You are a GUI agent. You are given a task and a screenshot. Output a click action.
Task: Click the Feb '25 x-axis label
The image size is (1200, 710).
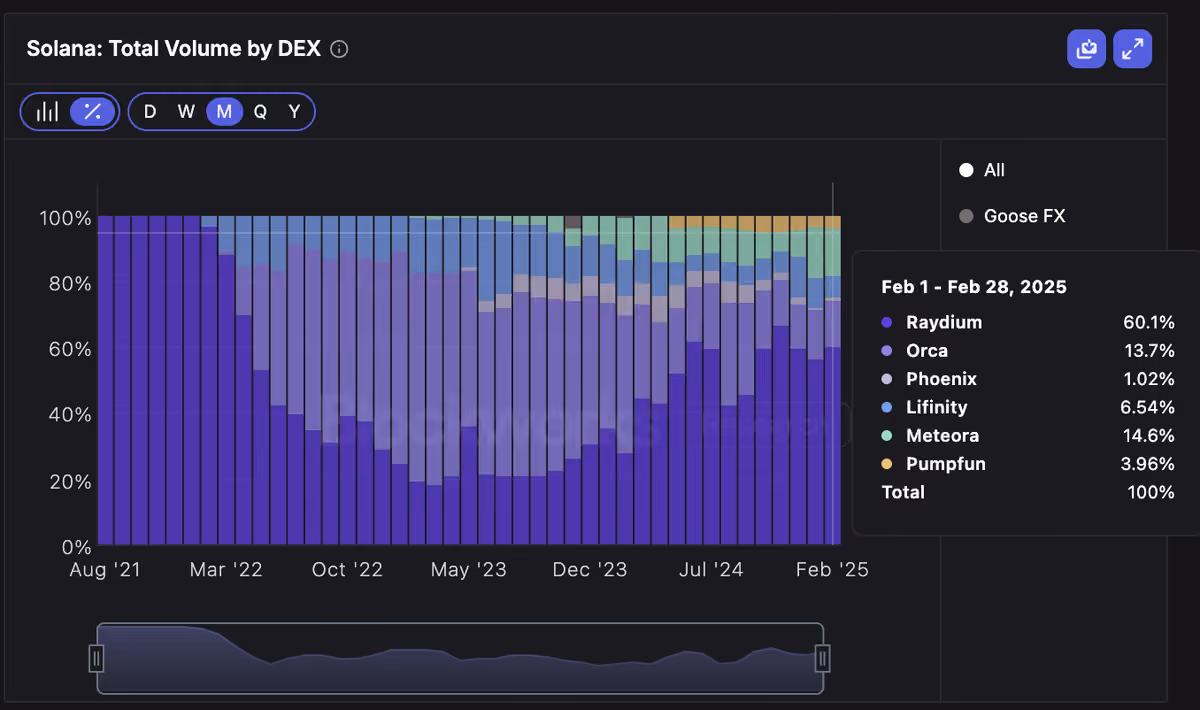[x=832, y=570]
